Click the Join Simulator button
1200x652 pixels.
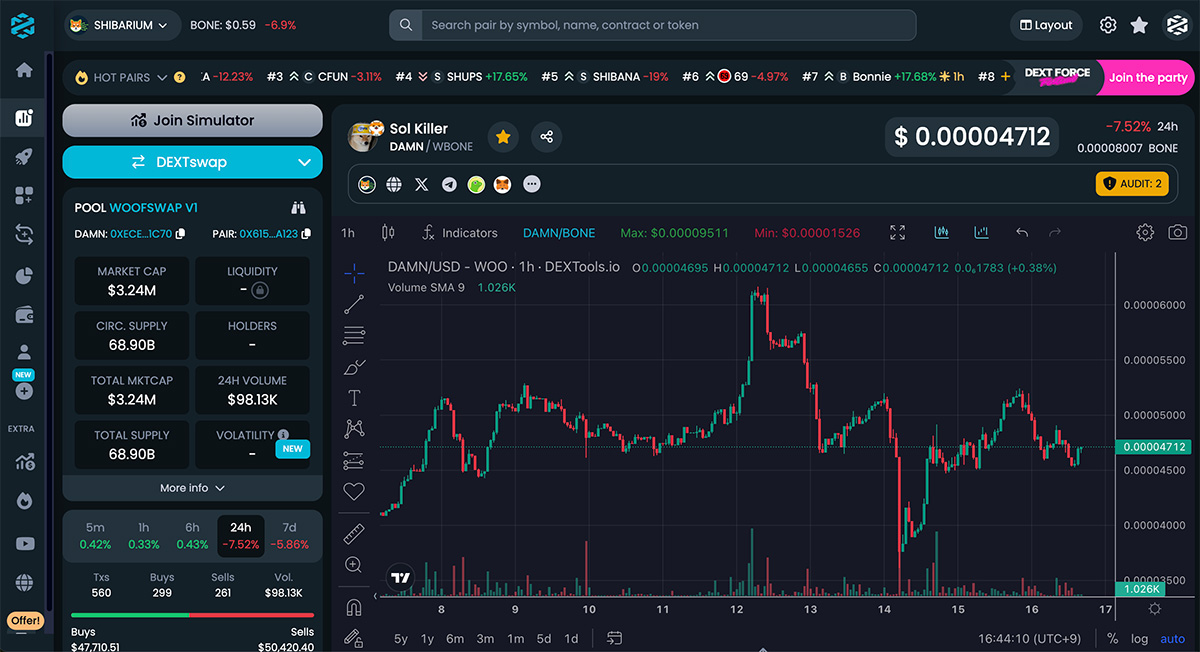[192, 120]
